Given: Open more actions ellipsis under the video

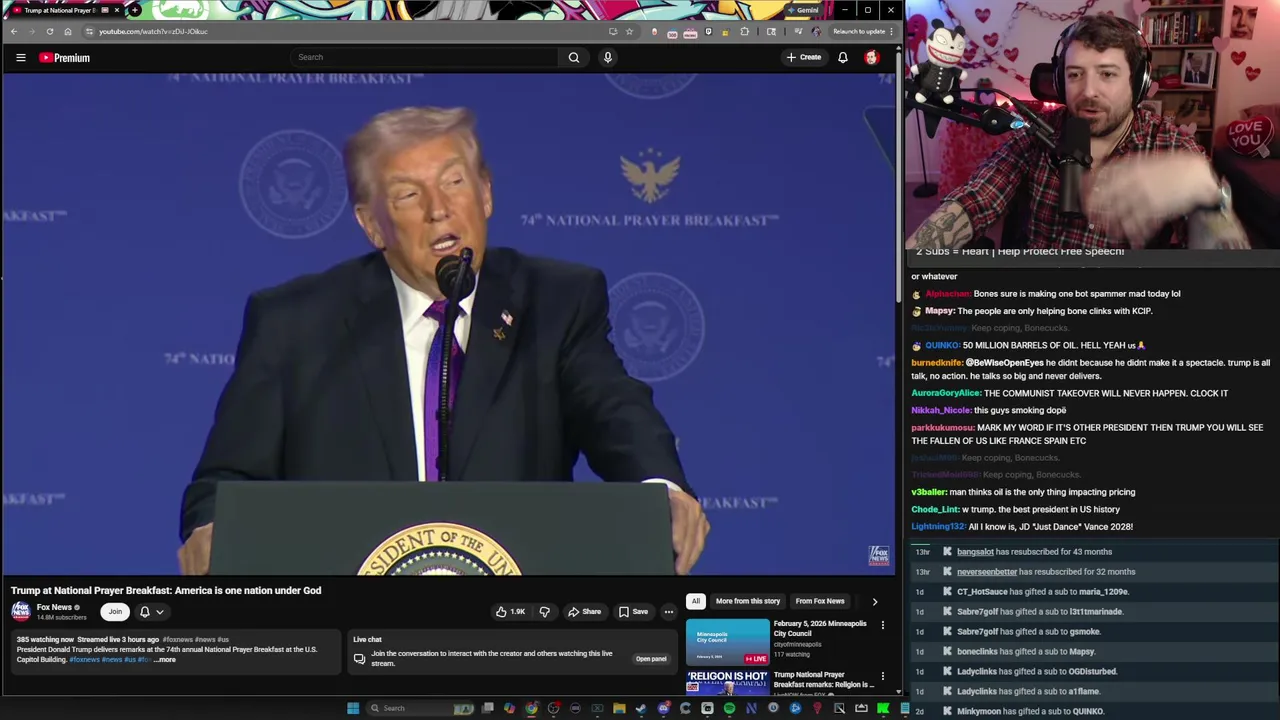Looking at the screenshot, I should (669, 612).
